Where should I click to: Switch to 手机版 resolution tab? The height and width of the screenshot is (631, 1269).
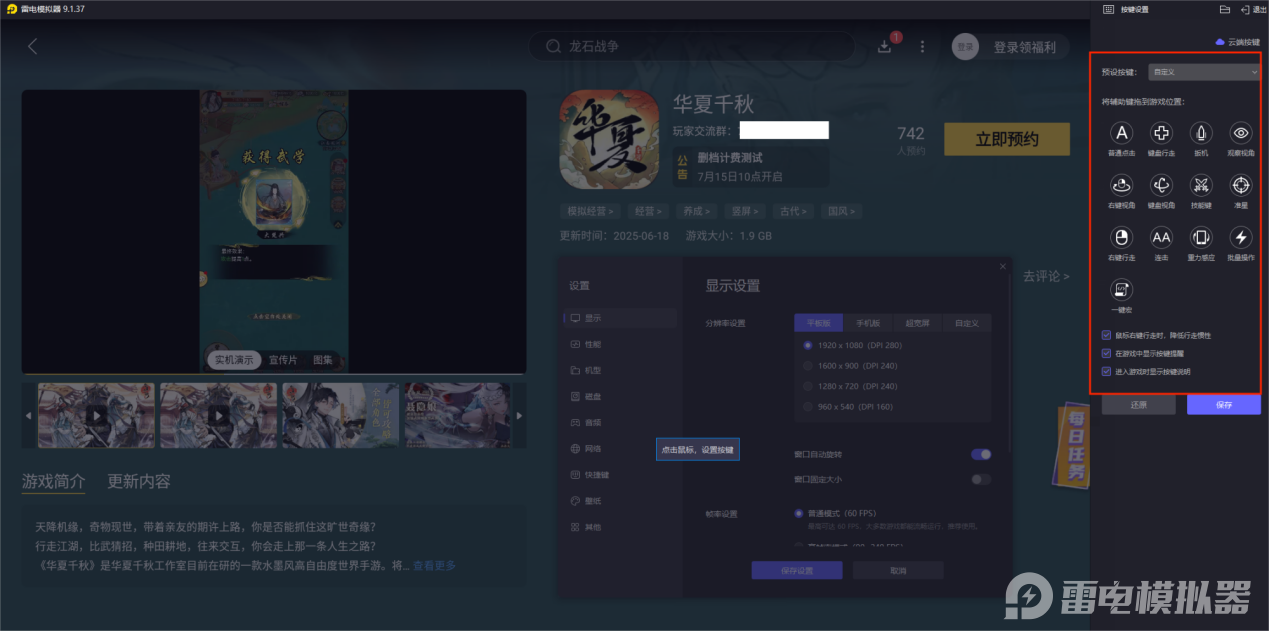pos(866,323)
